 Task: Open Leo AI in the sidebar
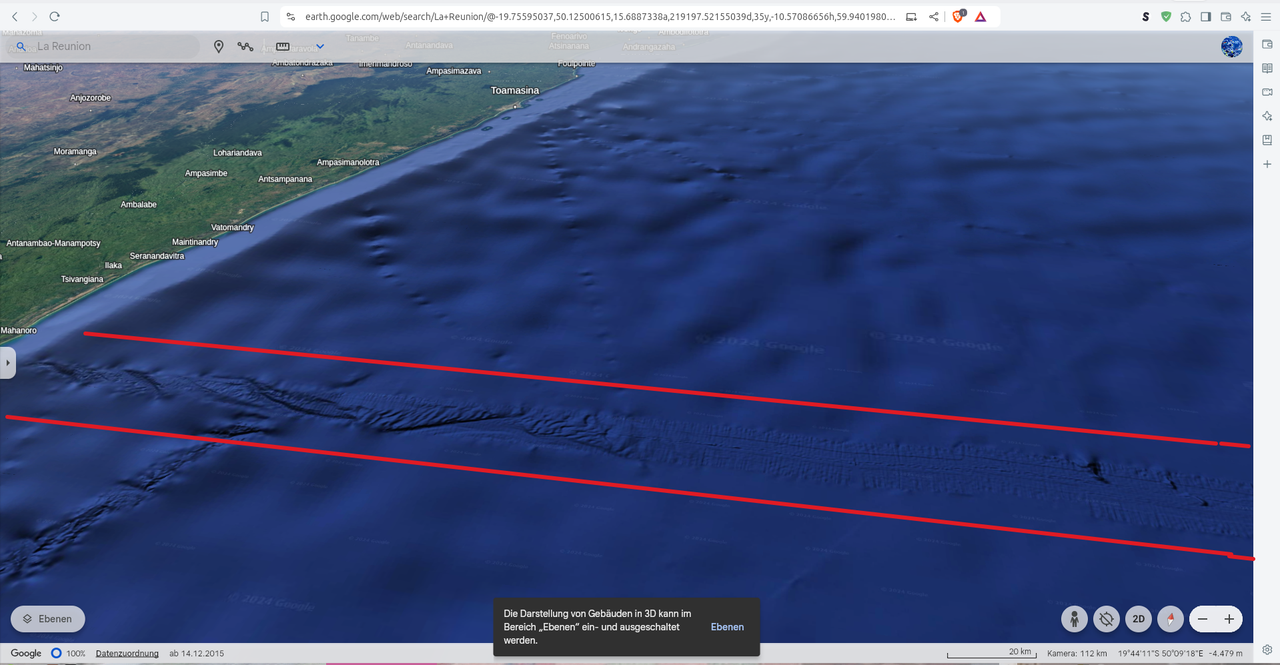pos(1267,116)
